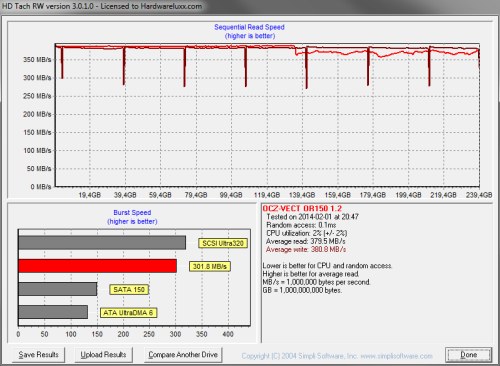
Task: Click the SCSI Ultra320 yellow label
Action: pos(223,243)
